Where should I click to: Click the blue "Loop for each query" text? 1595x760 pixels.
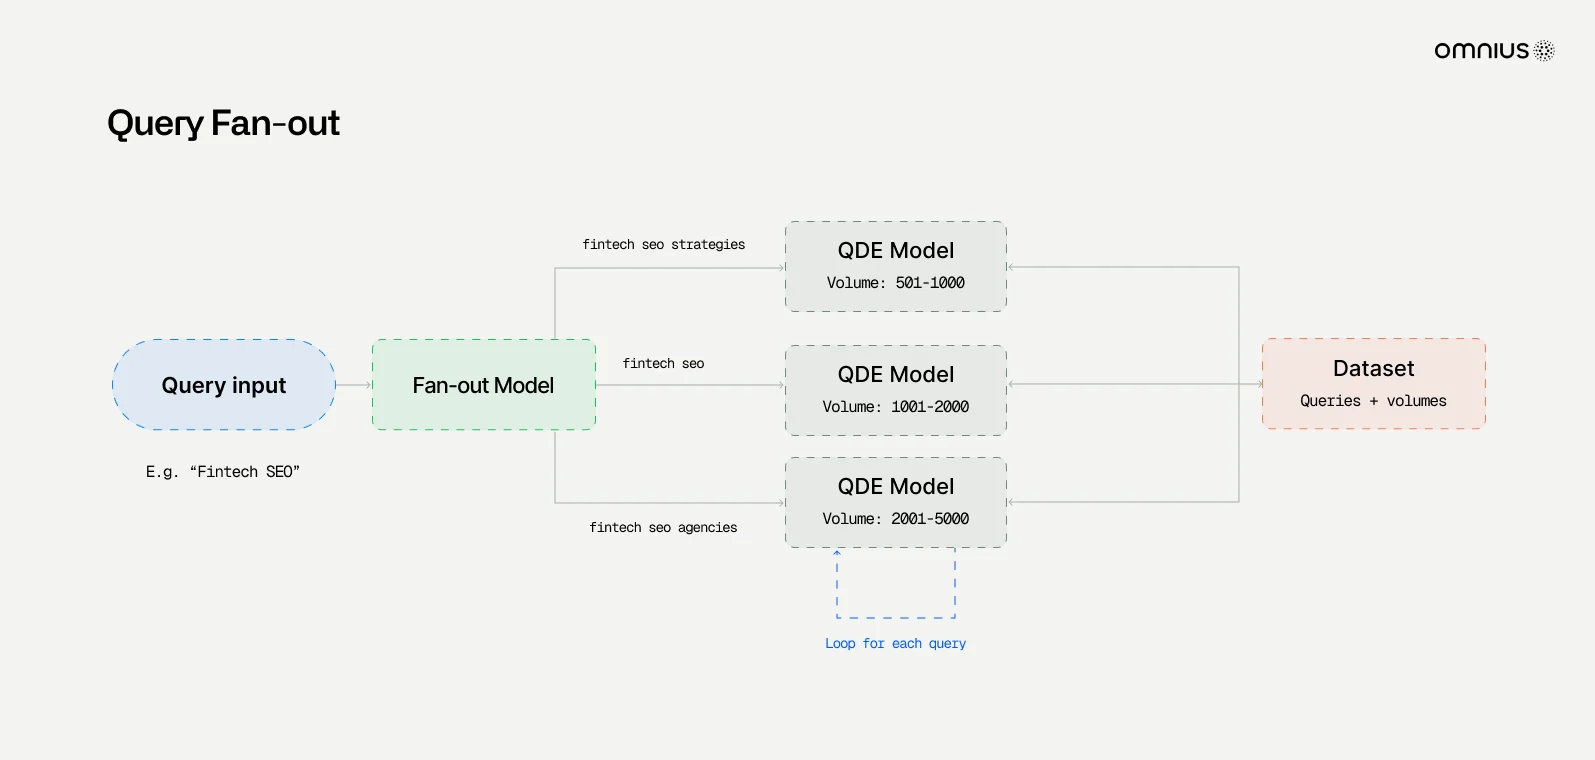coord(895,643)
